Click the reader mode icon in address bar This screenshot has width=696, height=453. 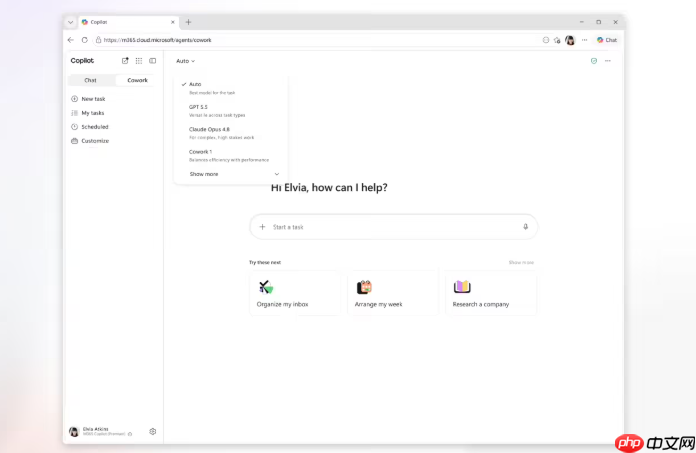(546, 40)
